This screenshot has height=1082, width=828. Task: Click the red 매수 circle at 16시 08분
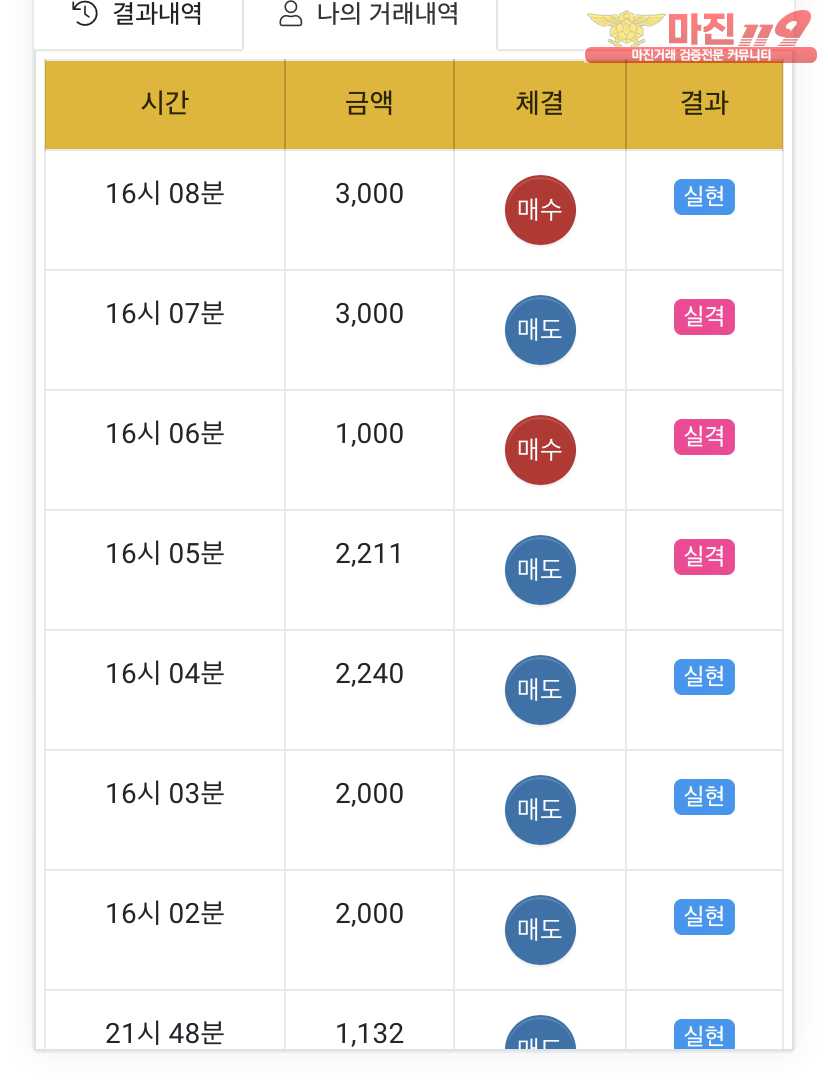click(540, 210)
